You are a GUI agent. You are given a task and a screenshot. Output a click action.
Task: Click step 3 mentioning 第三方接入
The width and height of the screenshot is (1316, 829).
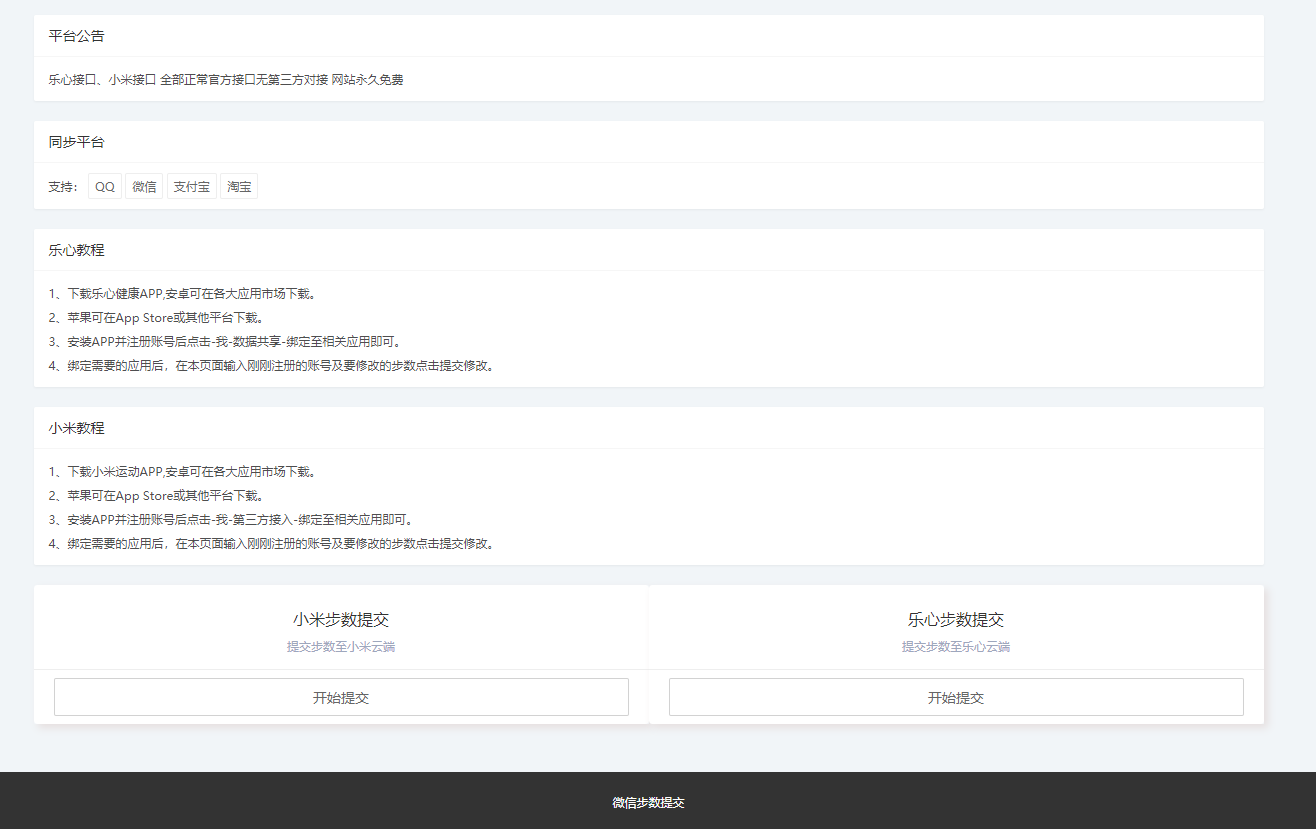pos(232,520)
